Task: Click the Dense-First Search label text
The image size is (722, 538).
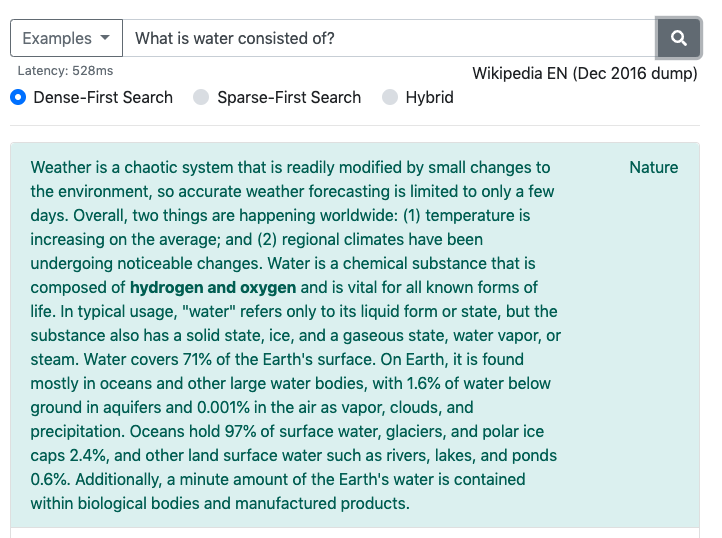Action: (x=103, y=97)
